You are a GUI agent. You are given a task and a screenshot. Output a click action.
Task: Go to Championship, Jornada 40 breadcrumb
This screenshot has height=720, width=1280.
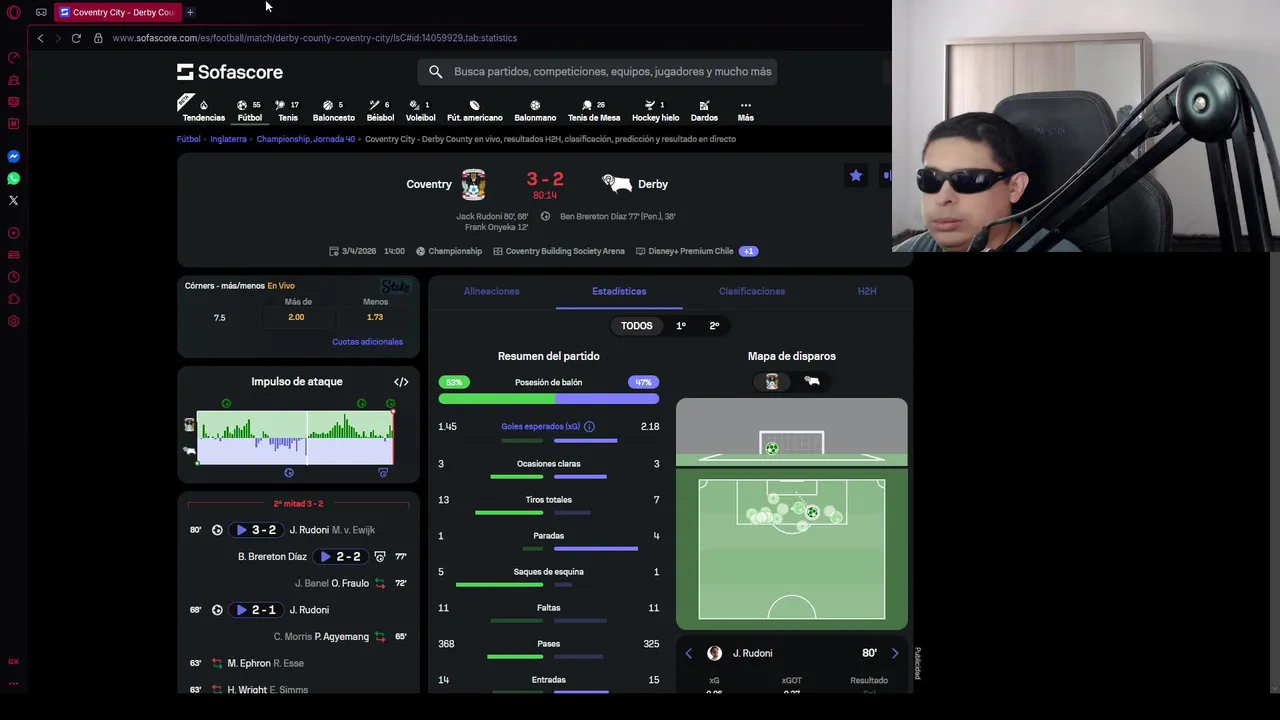click(x=306, y=139)
